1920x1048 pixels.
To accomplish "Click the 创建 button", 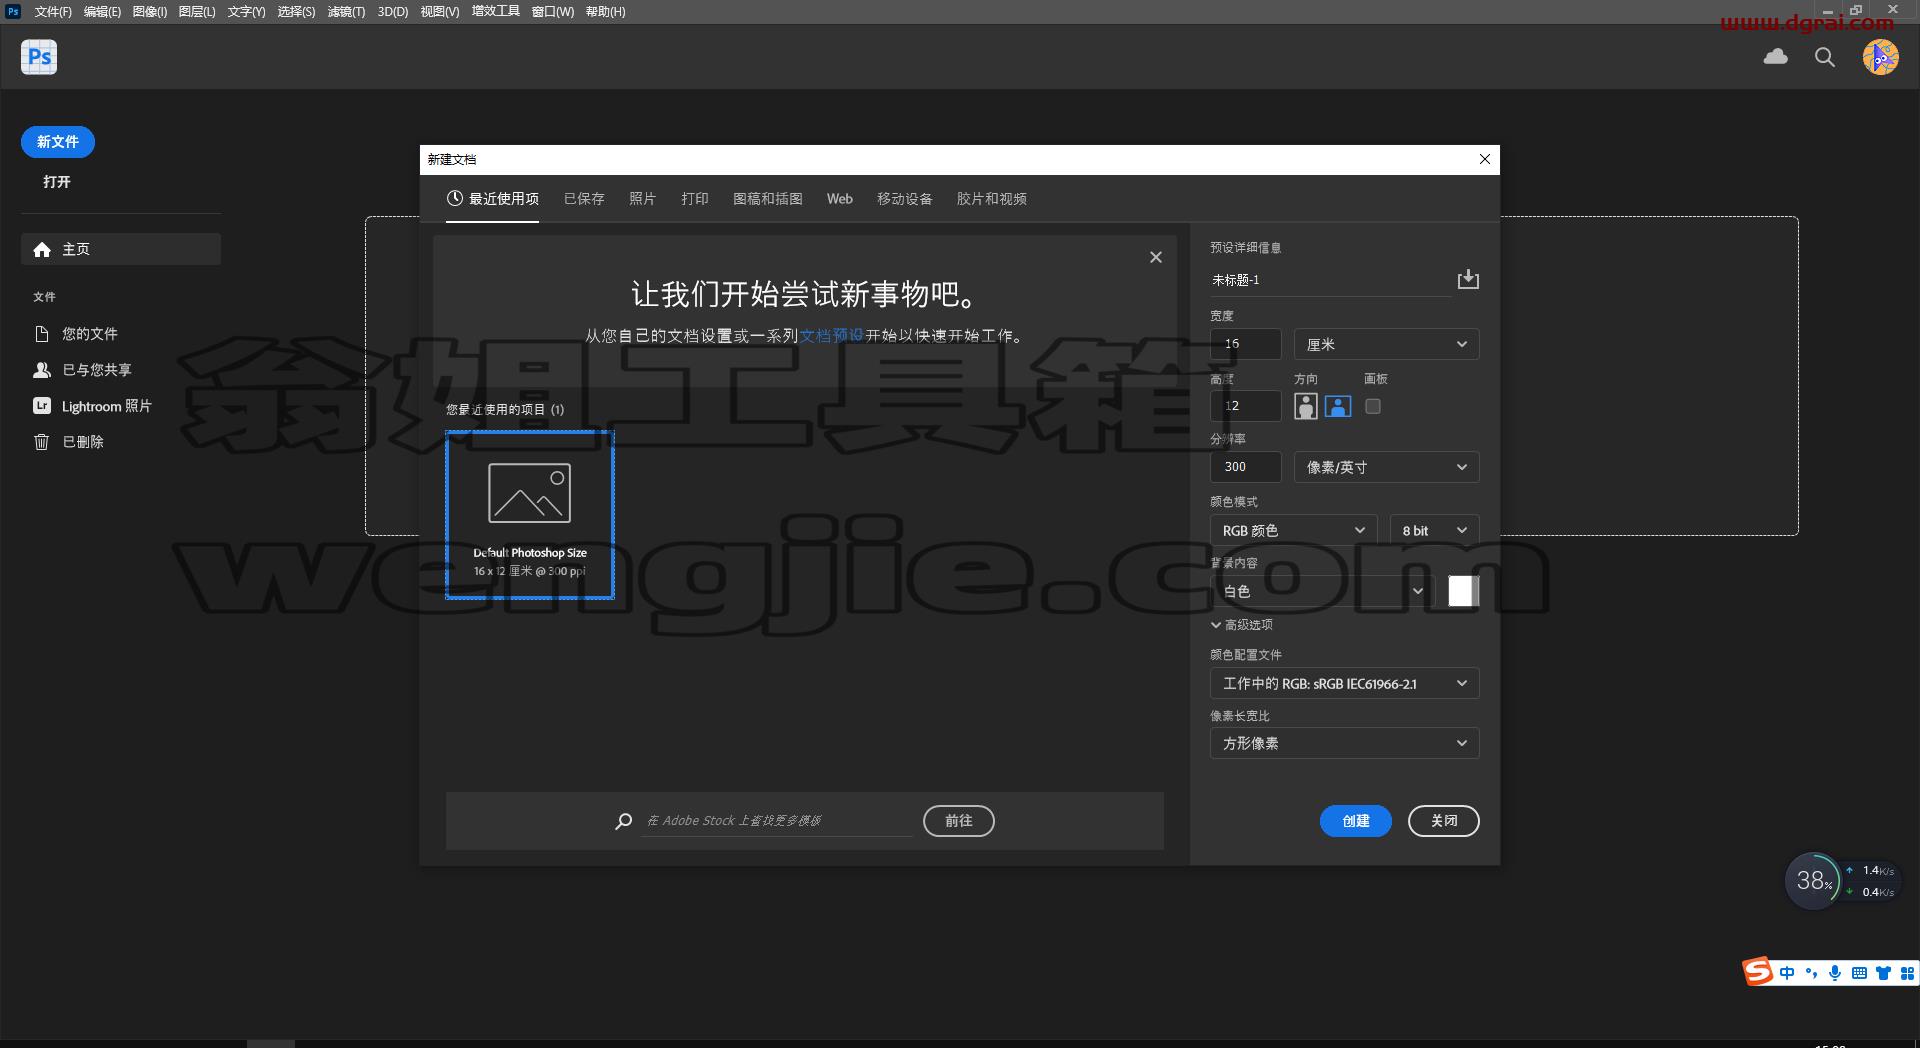I will tap(1355, 821).
